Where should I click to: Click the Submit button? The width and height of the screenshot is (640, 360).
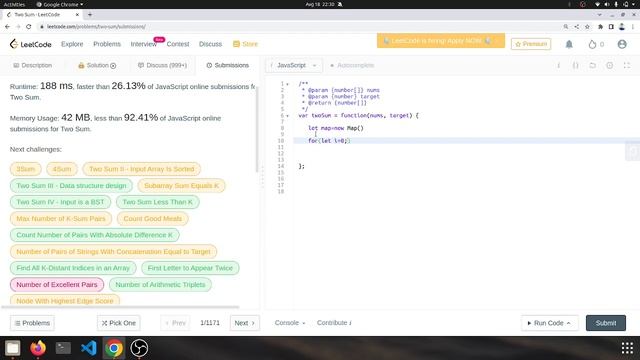[x=606, y=323]
